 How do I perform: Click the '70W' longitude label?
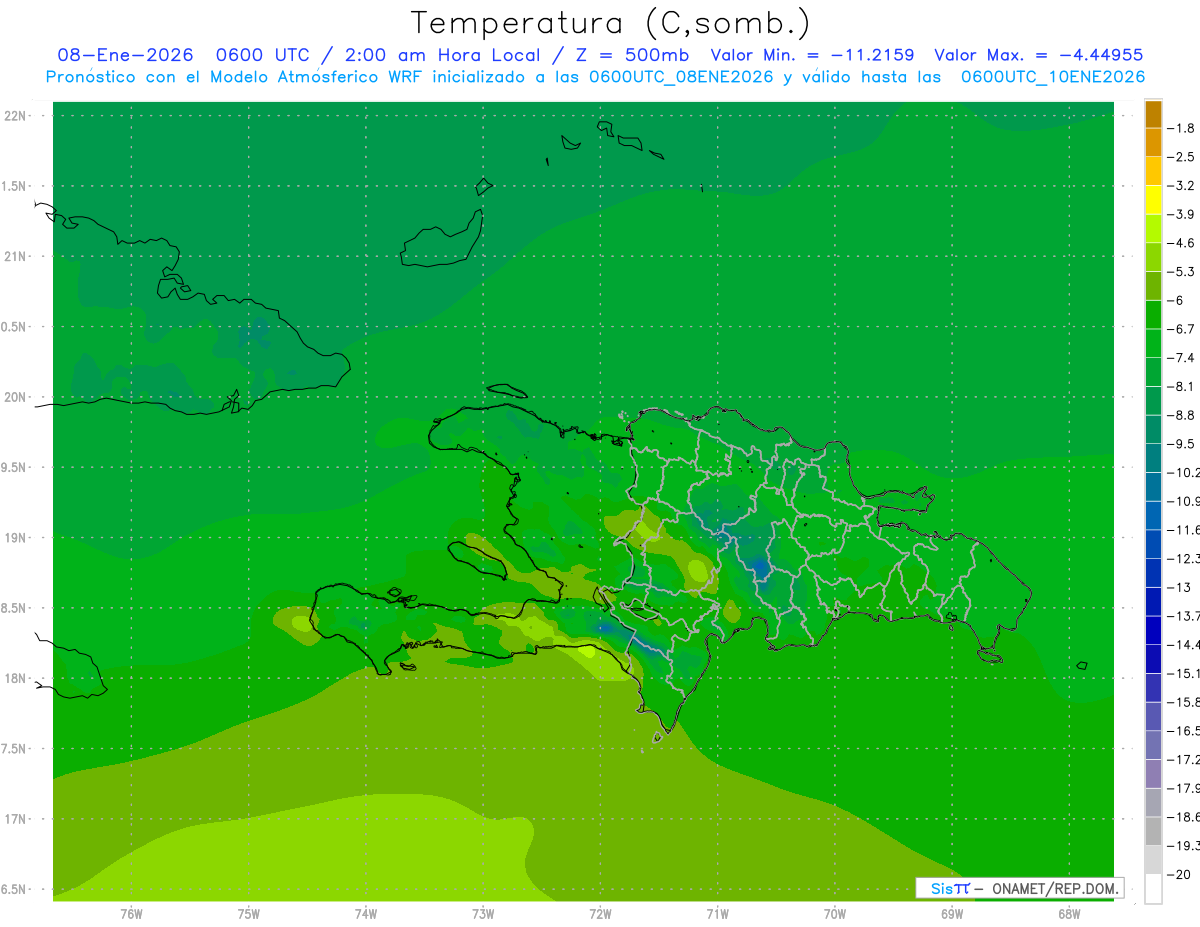click(835, 914)
